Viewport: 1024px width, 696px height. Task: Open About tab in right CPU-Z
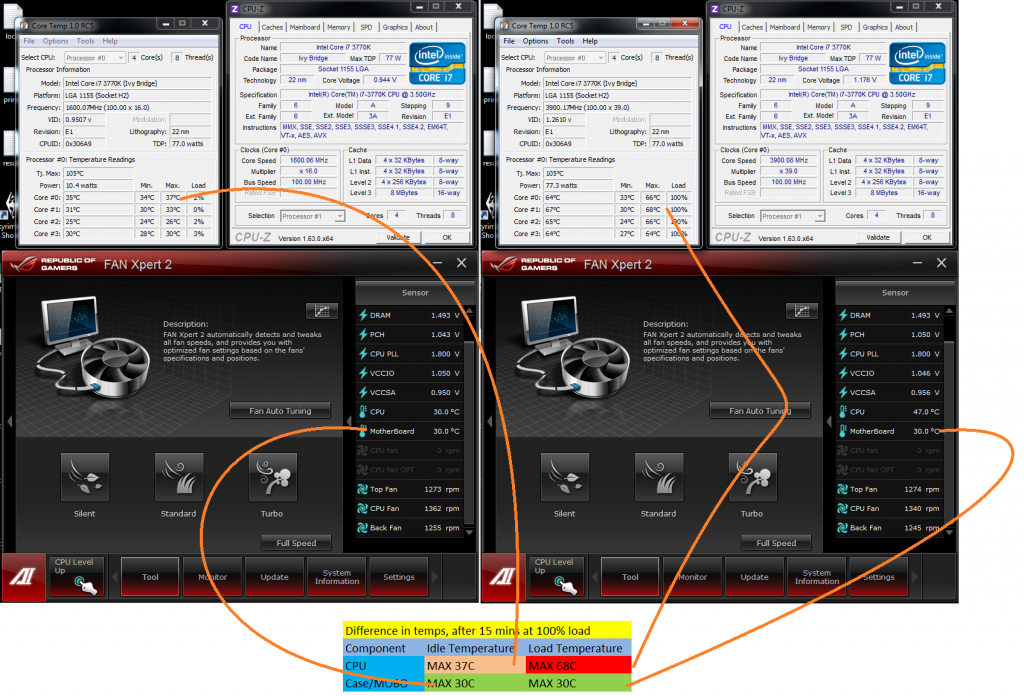coord(904,27)
